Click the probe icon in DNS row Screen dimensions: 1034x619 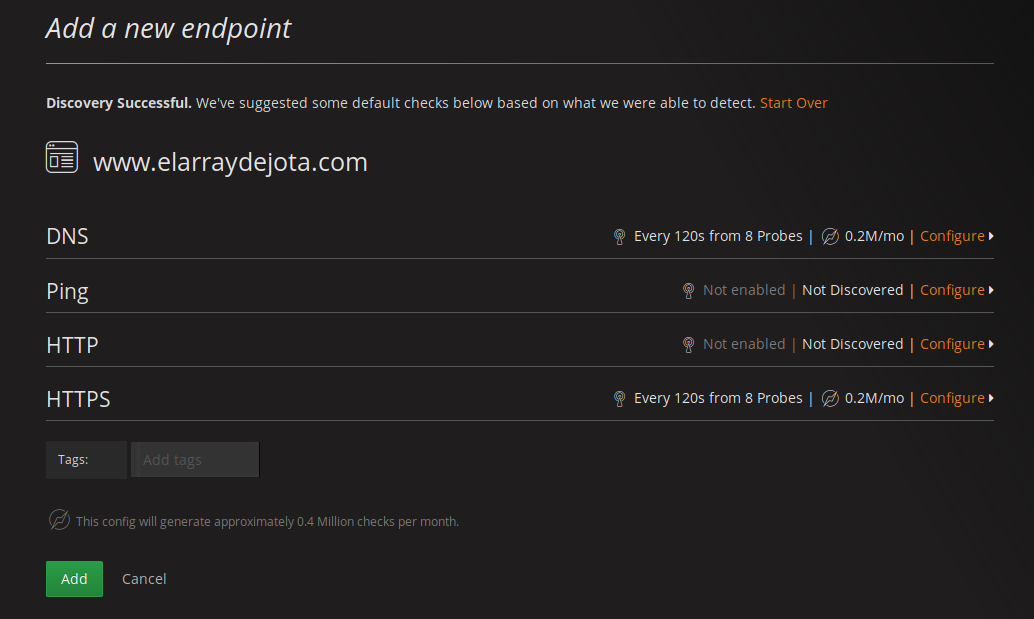[619, 237]
